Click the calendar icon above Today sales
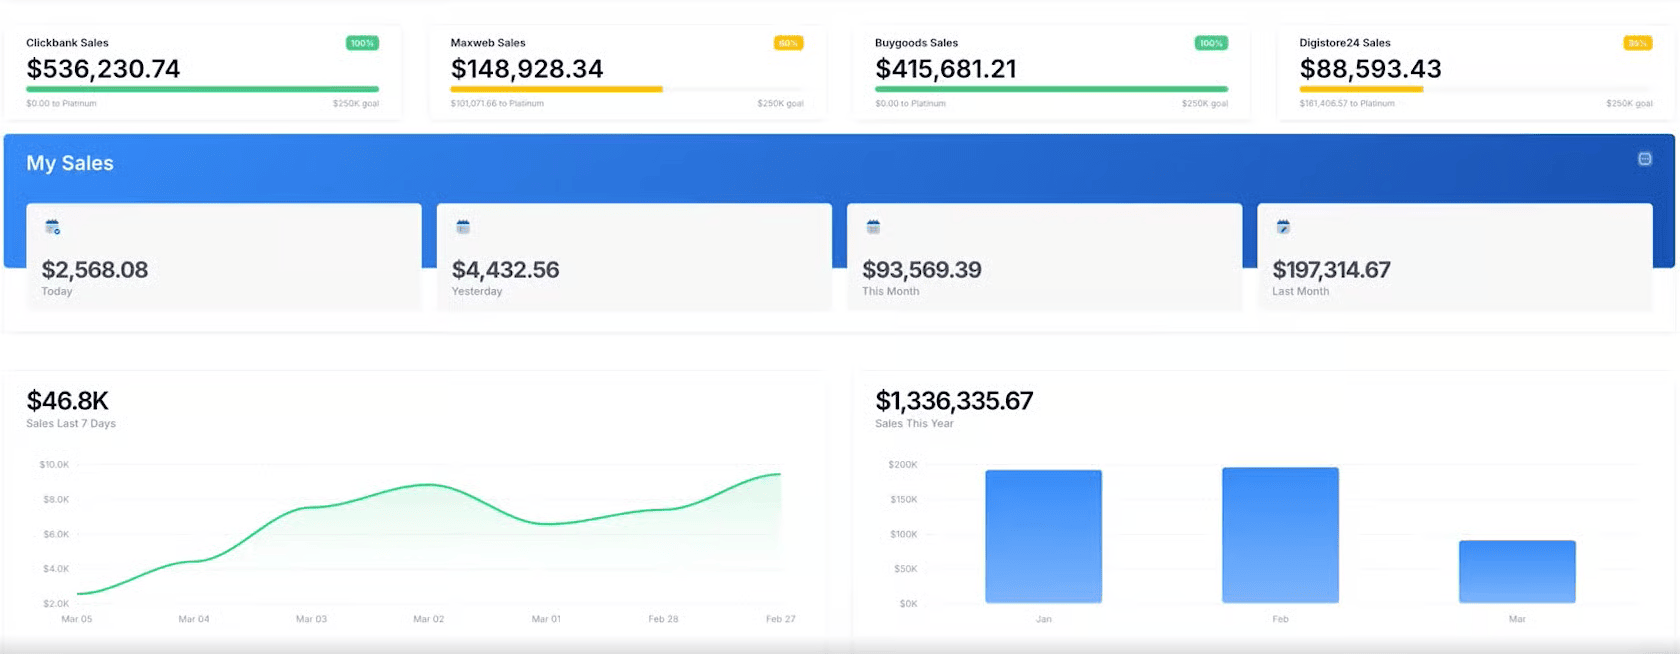Image resolution: width=1680 pixels, height=654 pixels. (x=53, y=228)
